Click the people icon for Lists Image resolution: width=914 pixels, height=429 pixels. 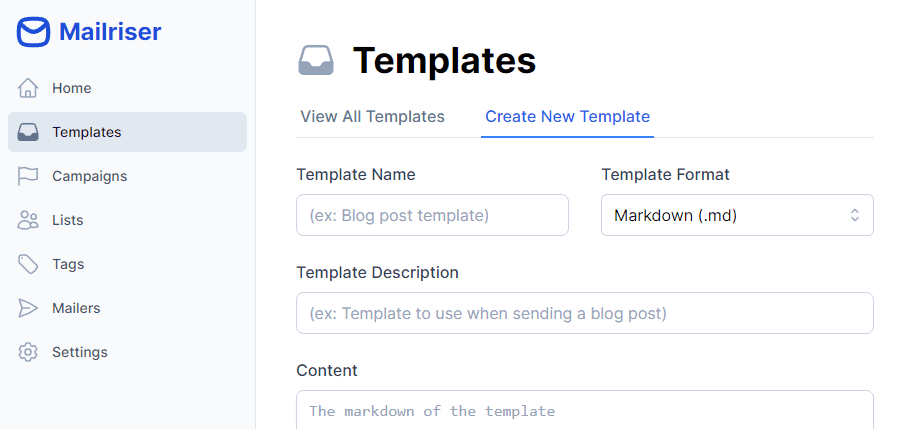tap(28, 220)
